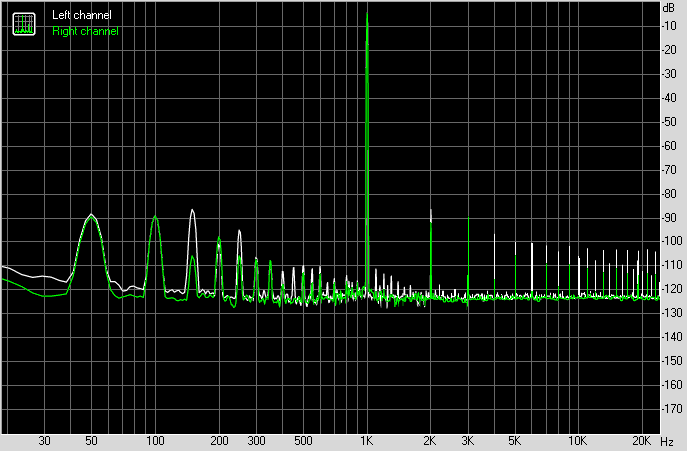Screen dimensions: 687x451
Task: Select the 'Left channel' legend label
Action: [82, 15]
